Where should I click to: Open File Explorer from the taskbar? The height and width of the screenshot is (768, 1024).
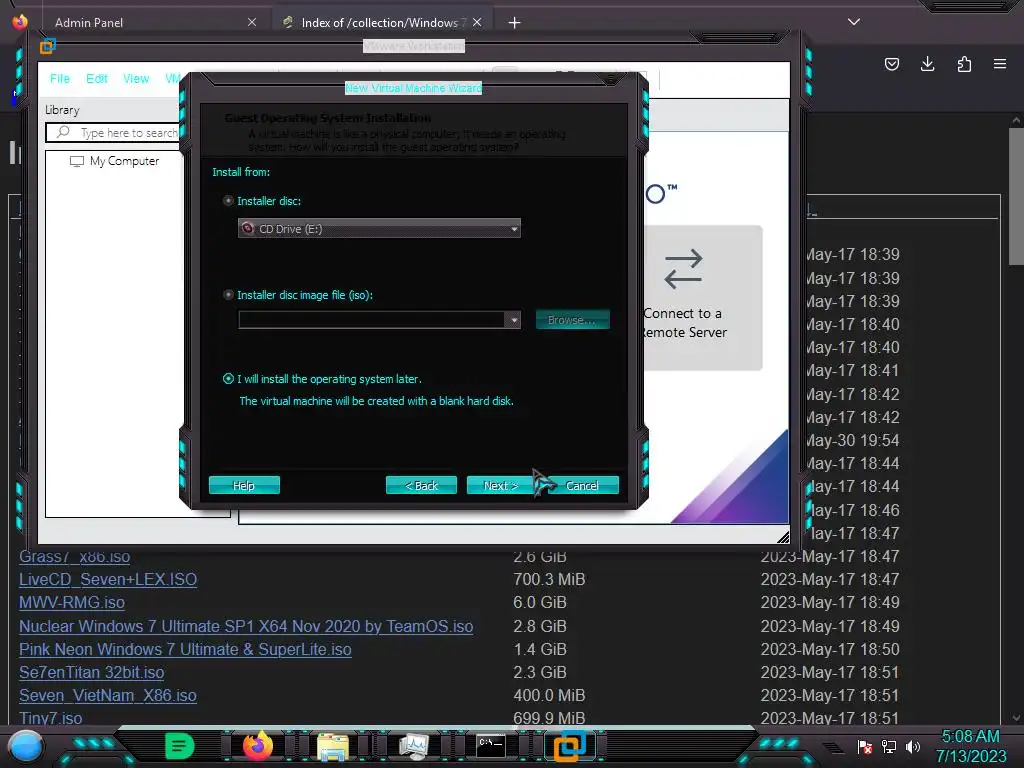click(x=333, y=746)
